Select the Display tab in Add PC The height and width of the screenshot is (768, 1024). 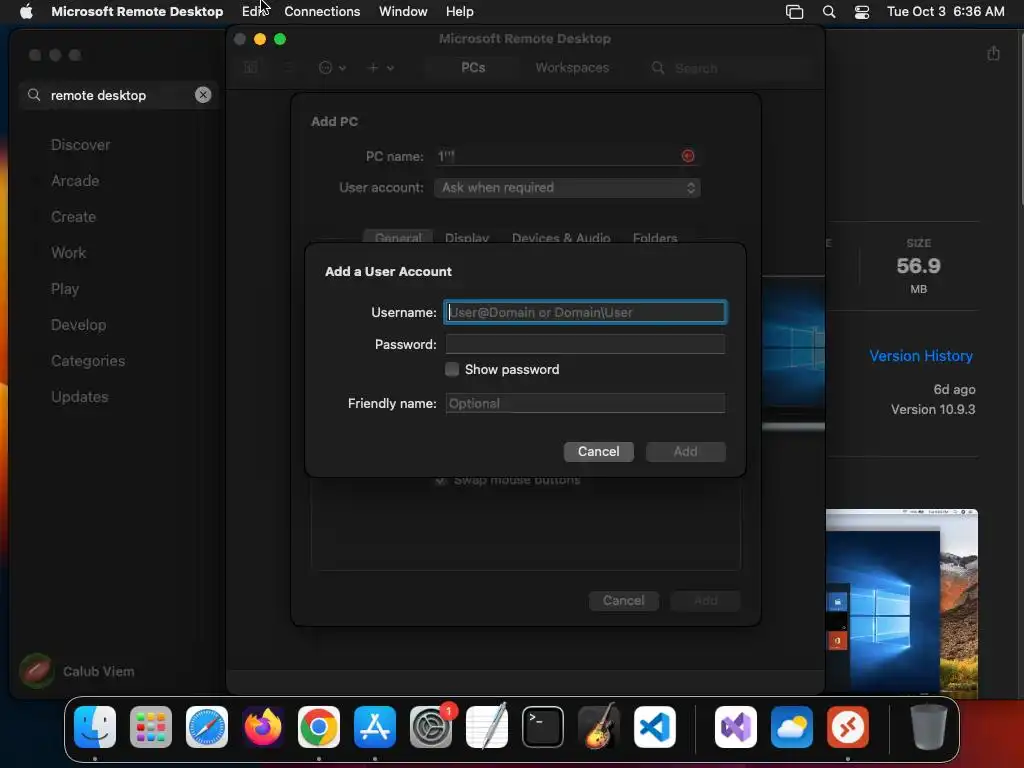click(467, 238)
